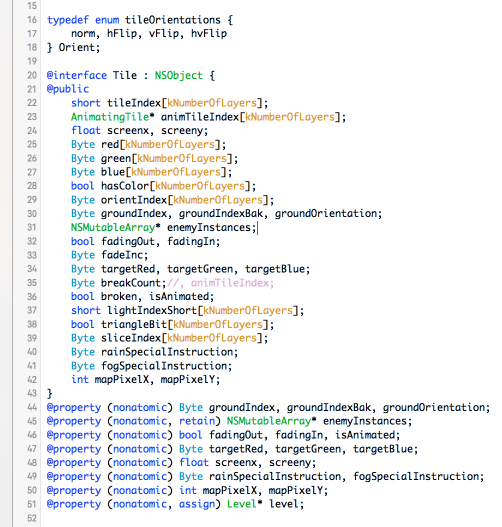Click red array variable on line 25
This screenshot has height=527, width=502.
pos(110,144)
